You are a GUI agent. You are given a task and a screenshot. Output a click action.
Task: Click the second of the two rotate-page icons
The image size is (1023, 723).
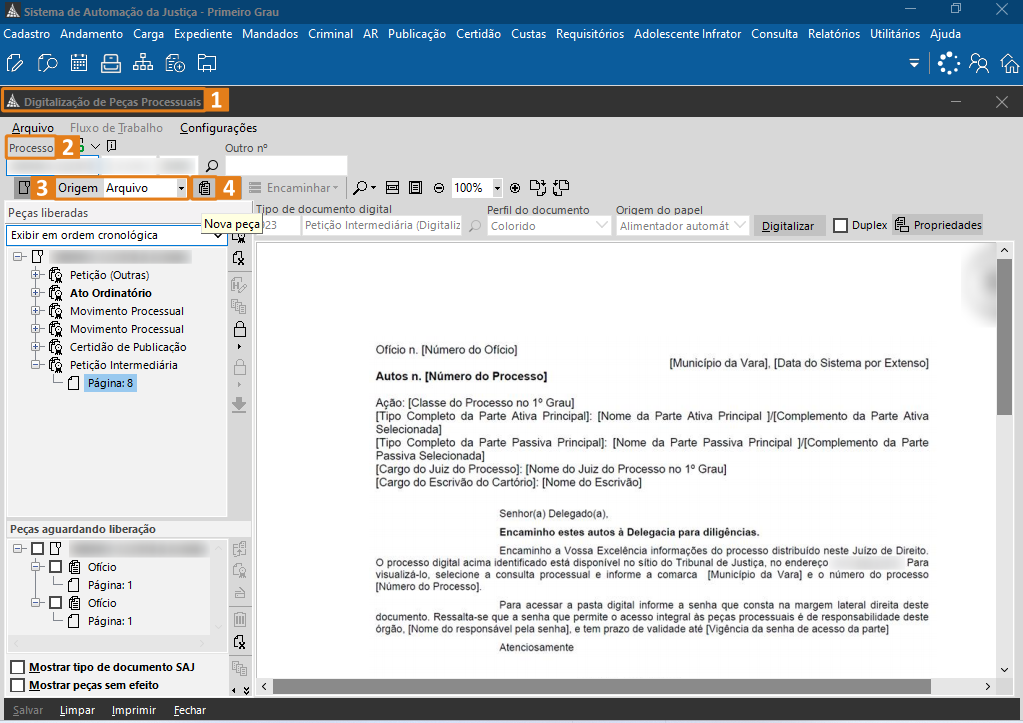pos(561,188)
